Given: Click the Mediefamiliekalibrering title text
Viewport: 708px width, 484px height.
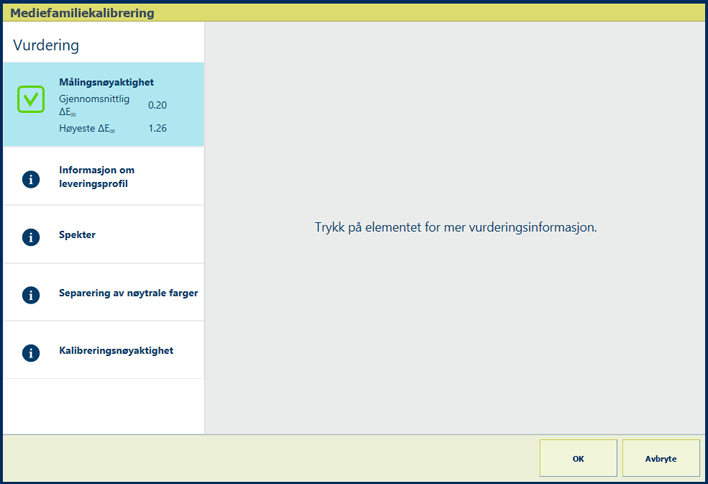Looking at the screenshot, I should [x=82, y=13].
